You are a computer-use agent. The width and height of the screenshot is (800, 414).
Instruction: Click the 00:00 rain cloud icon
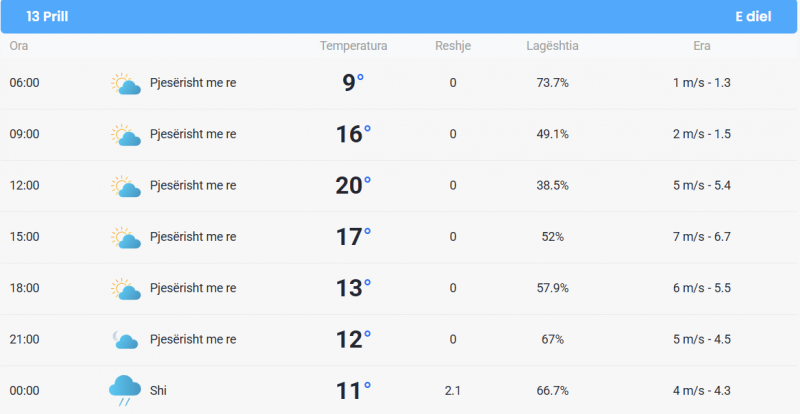point(125,391)
